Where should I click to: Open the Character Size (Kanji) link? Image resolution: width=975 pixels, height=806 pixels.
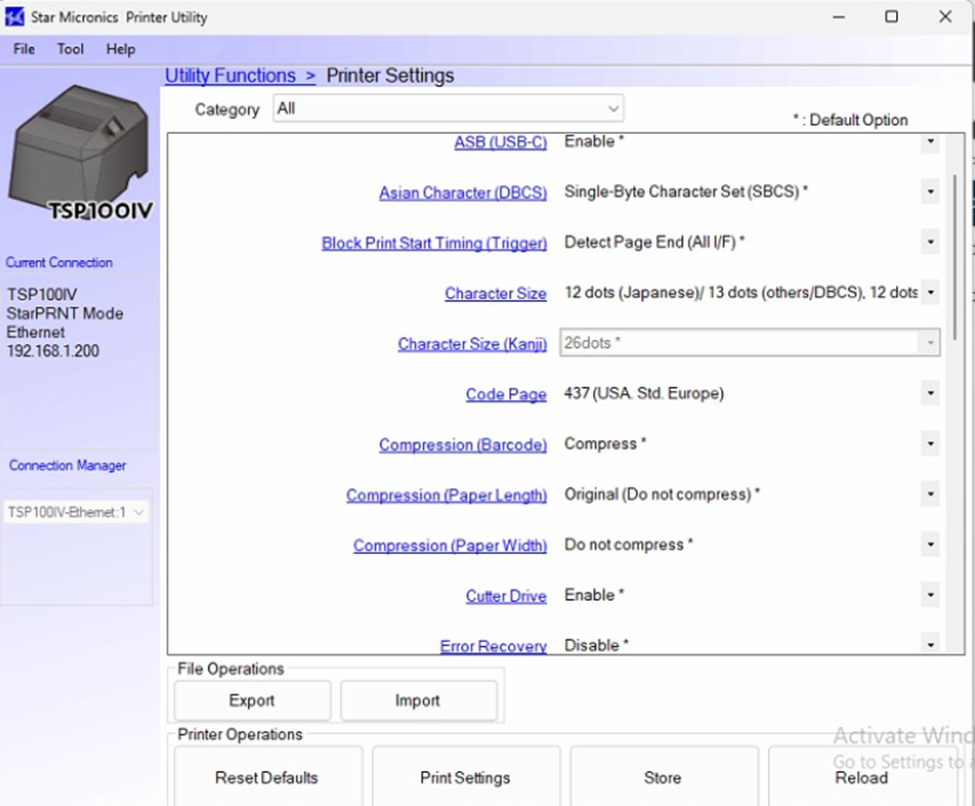tap(473, 344)
